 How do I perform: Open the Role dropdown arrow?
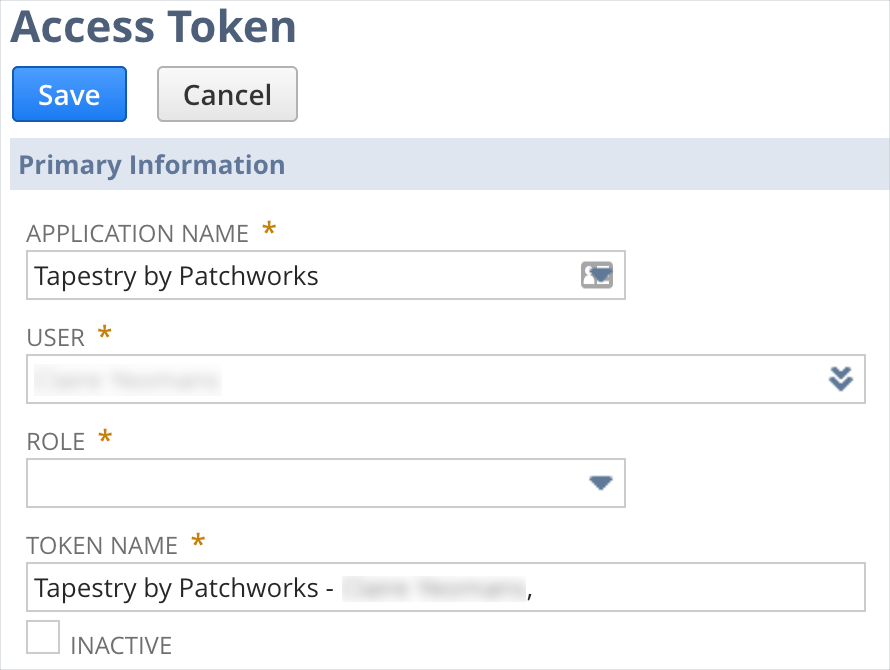click(600, 483)
